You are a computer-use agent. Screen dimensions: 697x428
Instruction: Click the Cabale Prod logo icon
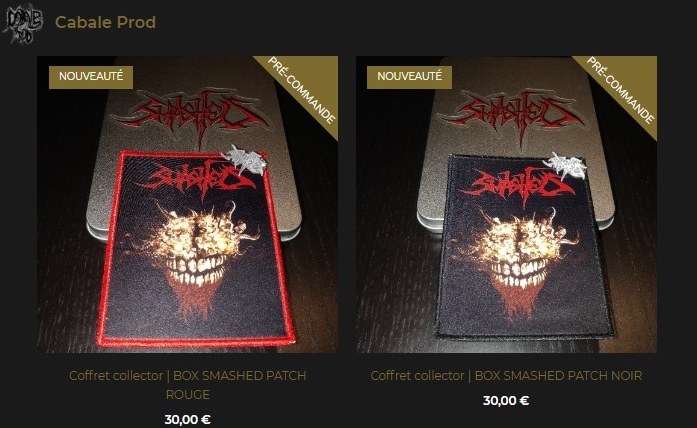point(23,24)
